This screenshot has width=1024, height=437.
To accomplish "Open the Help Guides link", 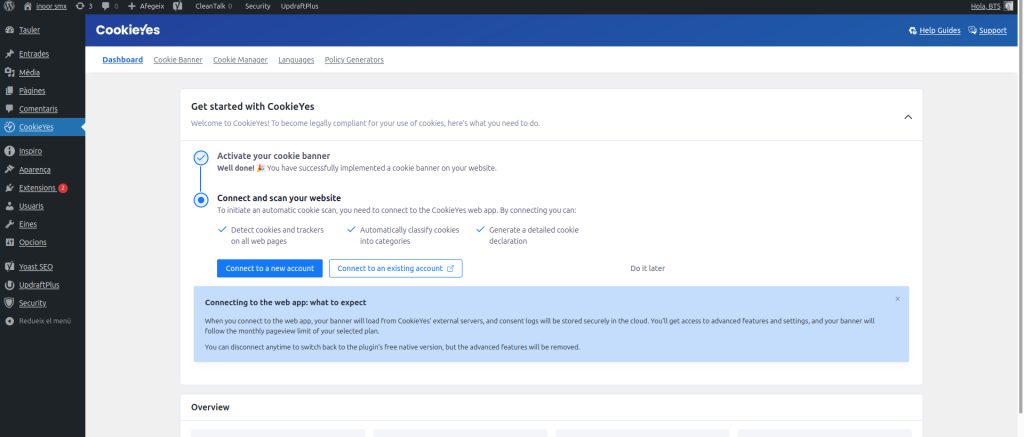I will 934,30.
